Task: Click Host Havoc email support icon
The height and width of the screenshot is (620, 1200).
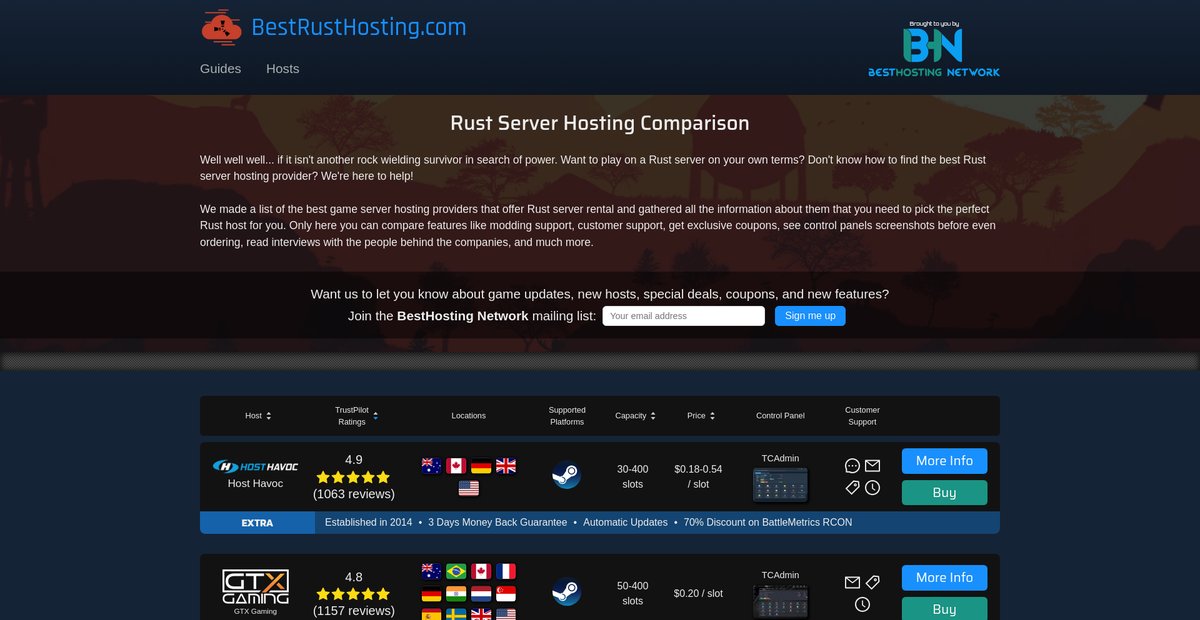Action: coord(872,466)
